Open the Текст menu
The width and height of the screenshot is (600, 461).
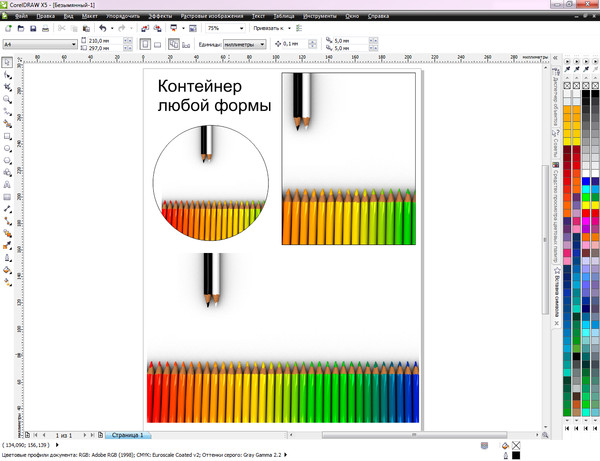point(258,16)
